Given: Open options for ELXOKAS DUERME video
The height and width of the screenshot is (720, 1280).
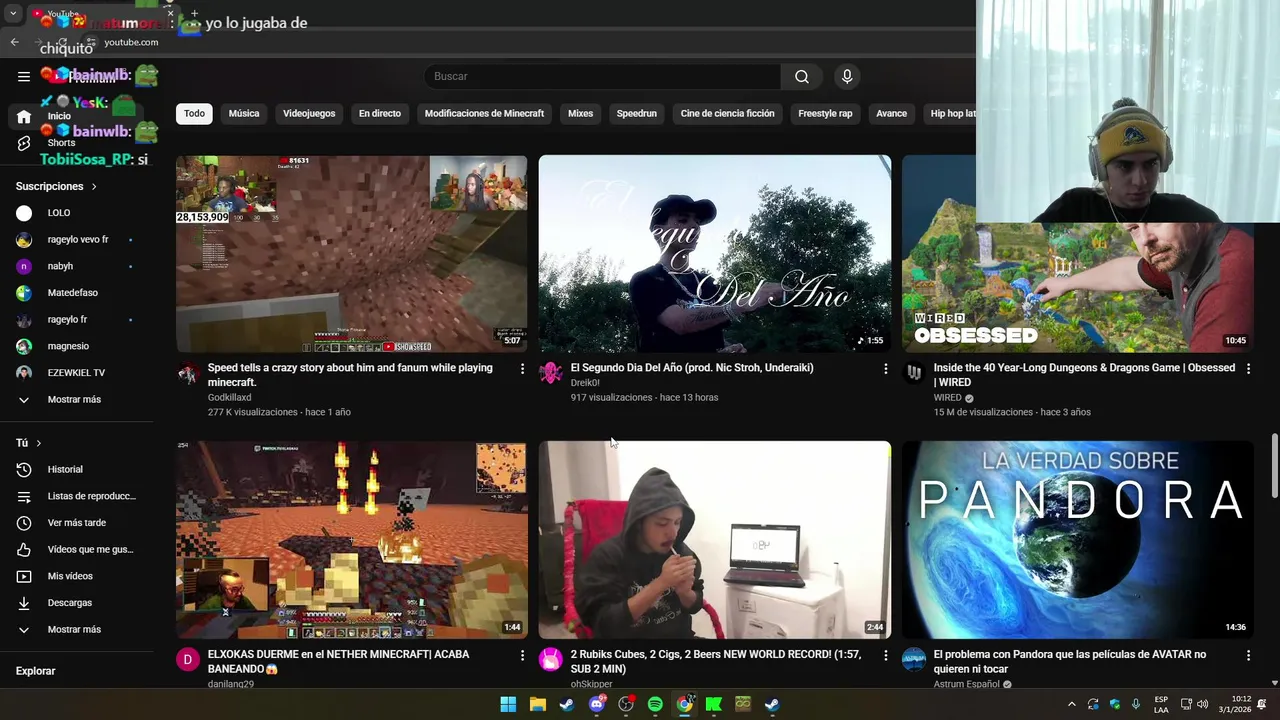Looking at the screenshot, I should pos(522,655).
